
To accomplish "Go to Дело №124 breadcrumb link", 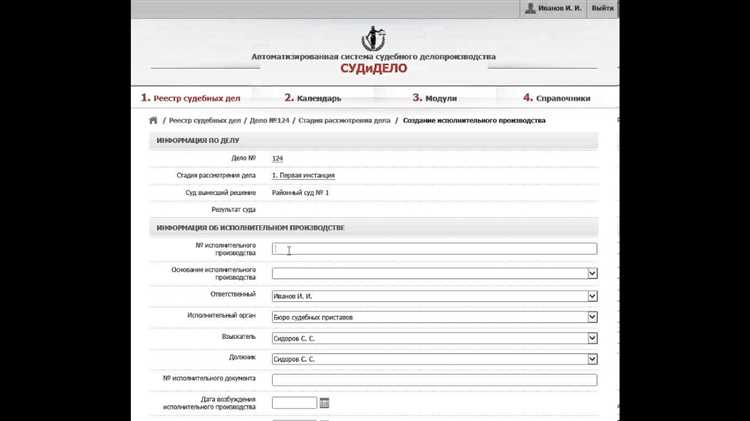I will (x=269, y=121).
